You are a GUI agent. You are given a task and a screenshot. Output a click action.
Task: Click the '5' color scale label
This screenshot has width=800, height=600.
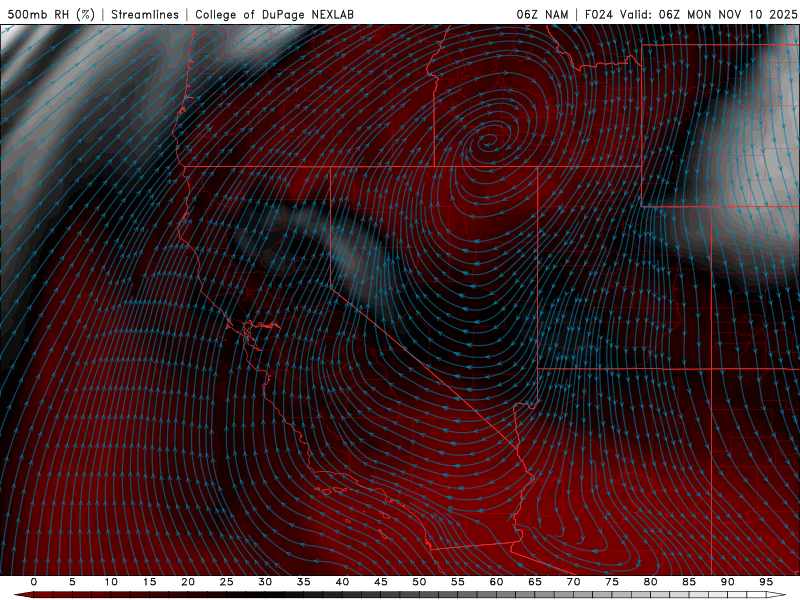[x=72, y=582]
